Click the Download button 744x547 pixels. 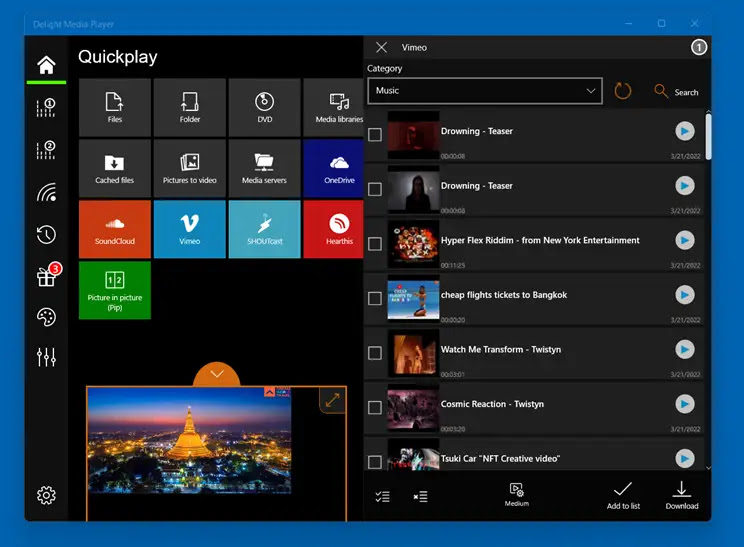click(682, 496)
